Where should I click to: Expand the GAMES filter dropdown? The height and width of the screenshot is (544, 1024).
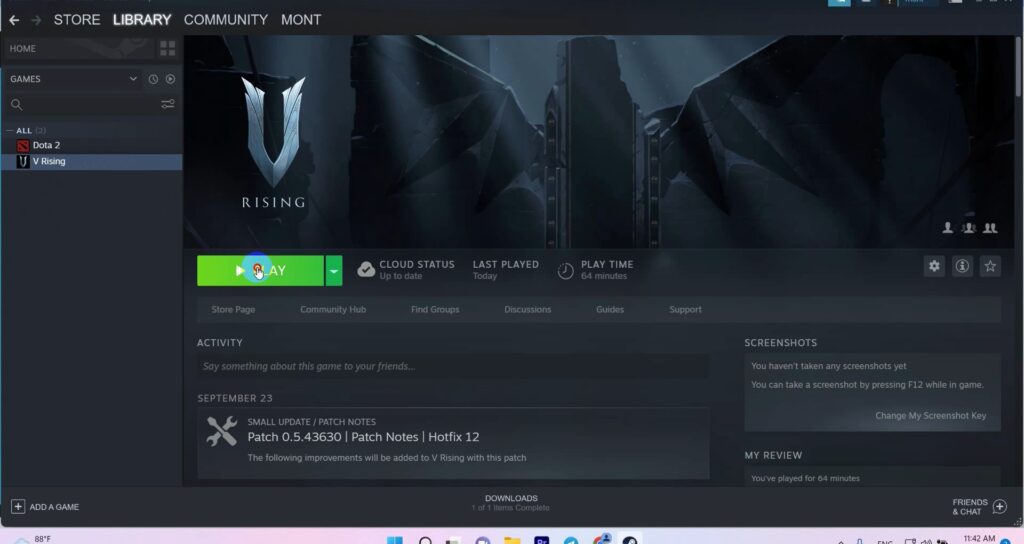pos(133,79)
